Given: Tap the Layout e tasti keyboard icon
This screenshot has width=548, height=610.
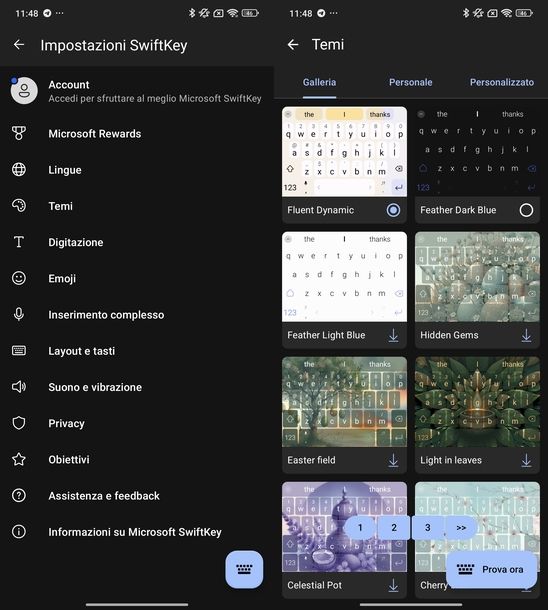Looking at the screenshot, I should (19, 351).
